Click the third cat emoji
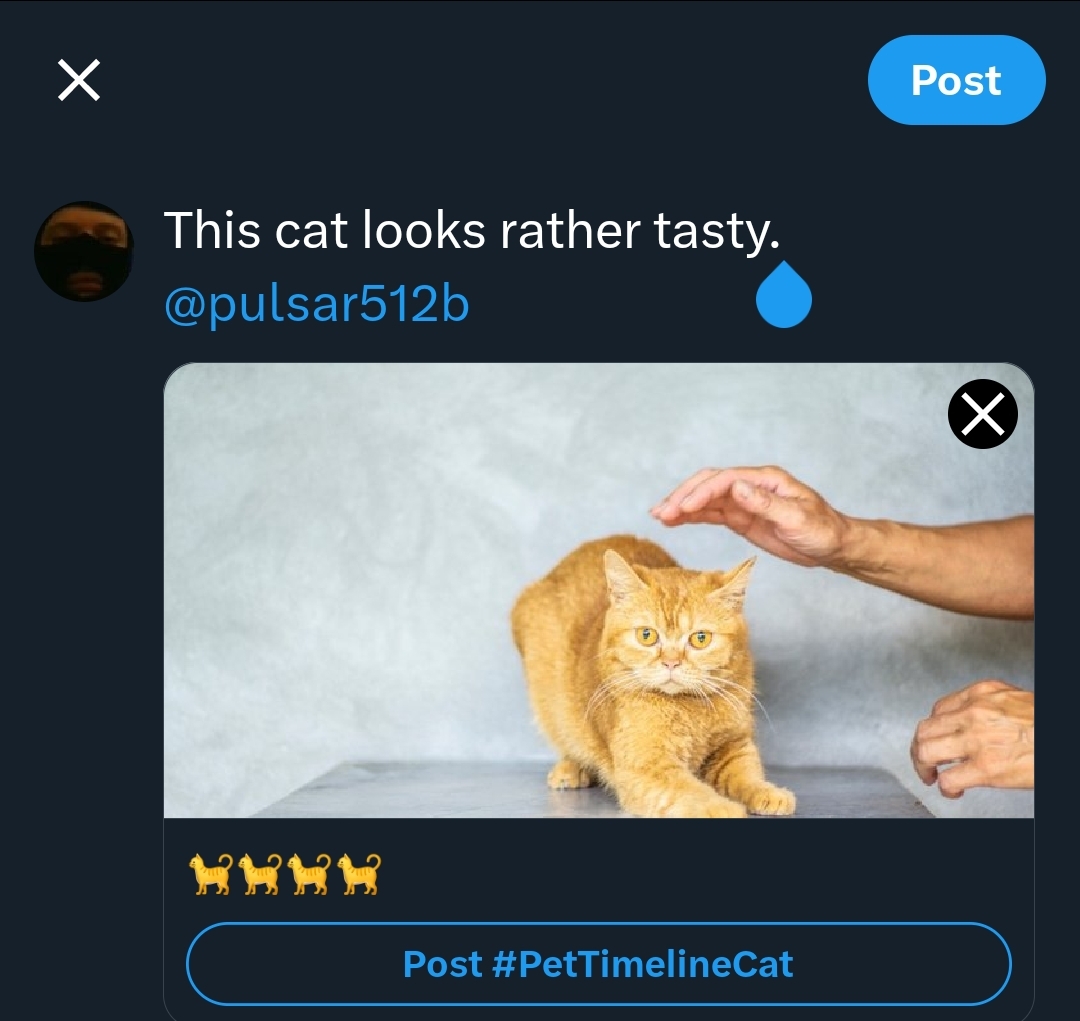 (309, 874)
